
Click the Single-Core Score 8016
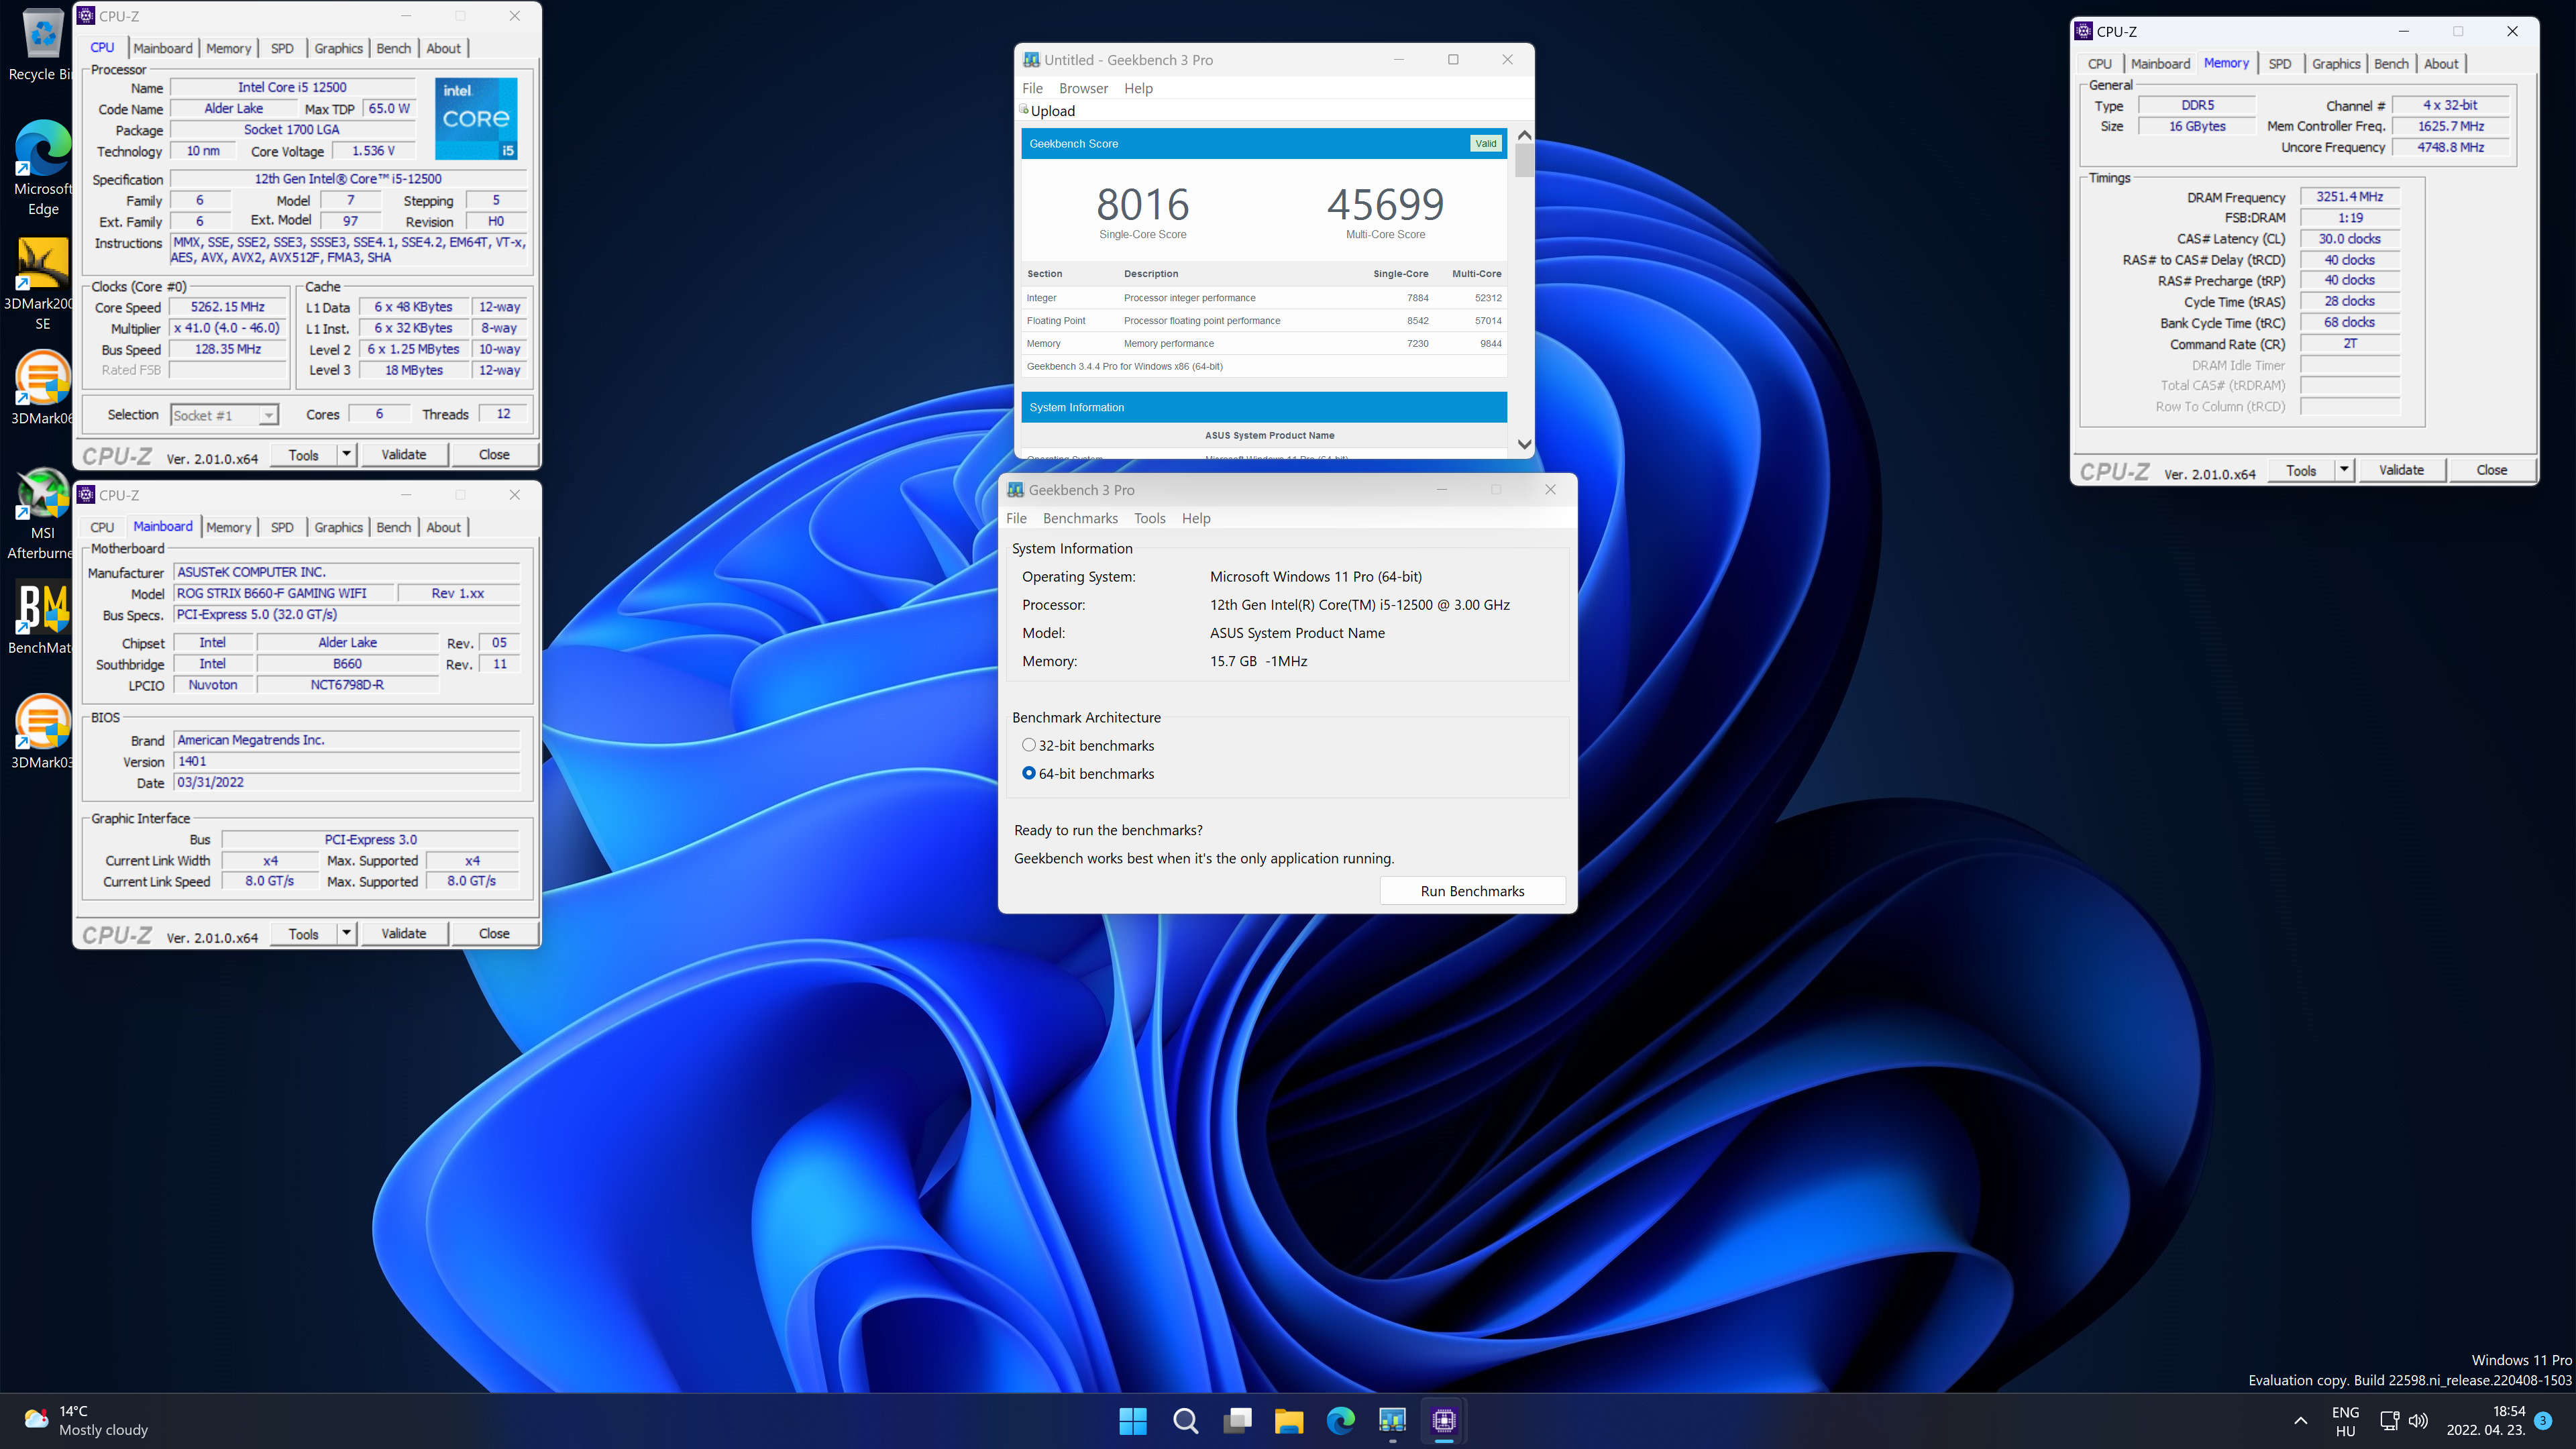pos(1142,205)
